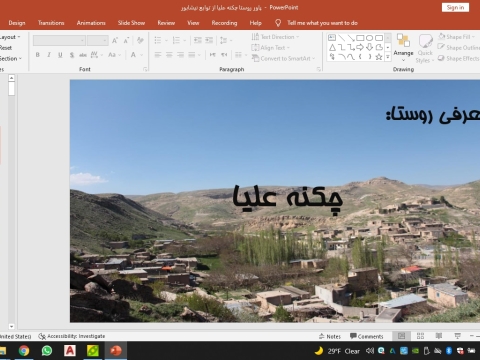Viewport: 480px width, 360px height.
Task: Decrease font size
Action: coord(126,41)
